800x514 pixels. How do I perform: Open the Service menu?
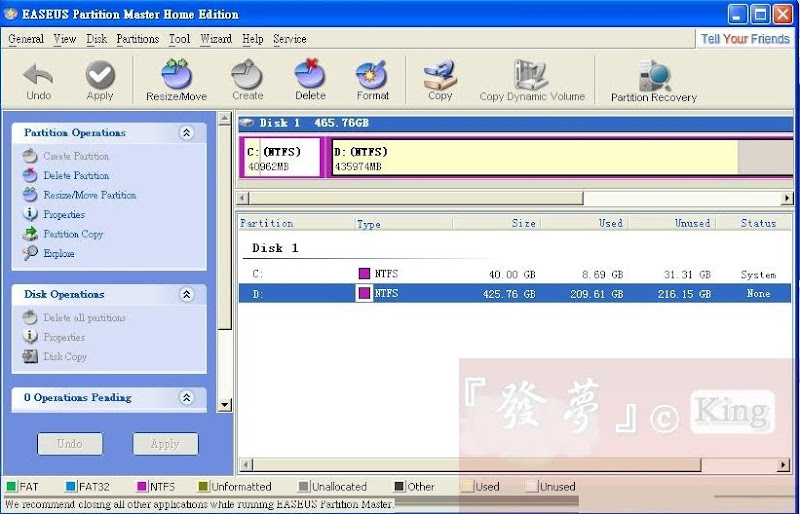[290, 39]
